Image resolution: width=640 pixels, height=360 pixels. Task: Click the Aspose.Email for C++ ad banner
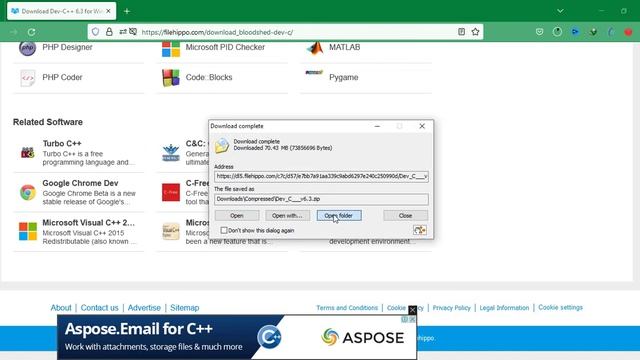pyautogui.click(x=237, y=337)
